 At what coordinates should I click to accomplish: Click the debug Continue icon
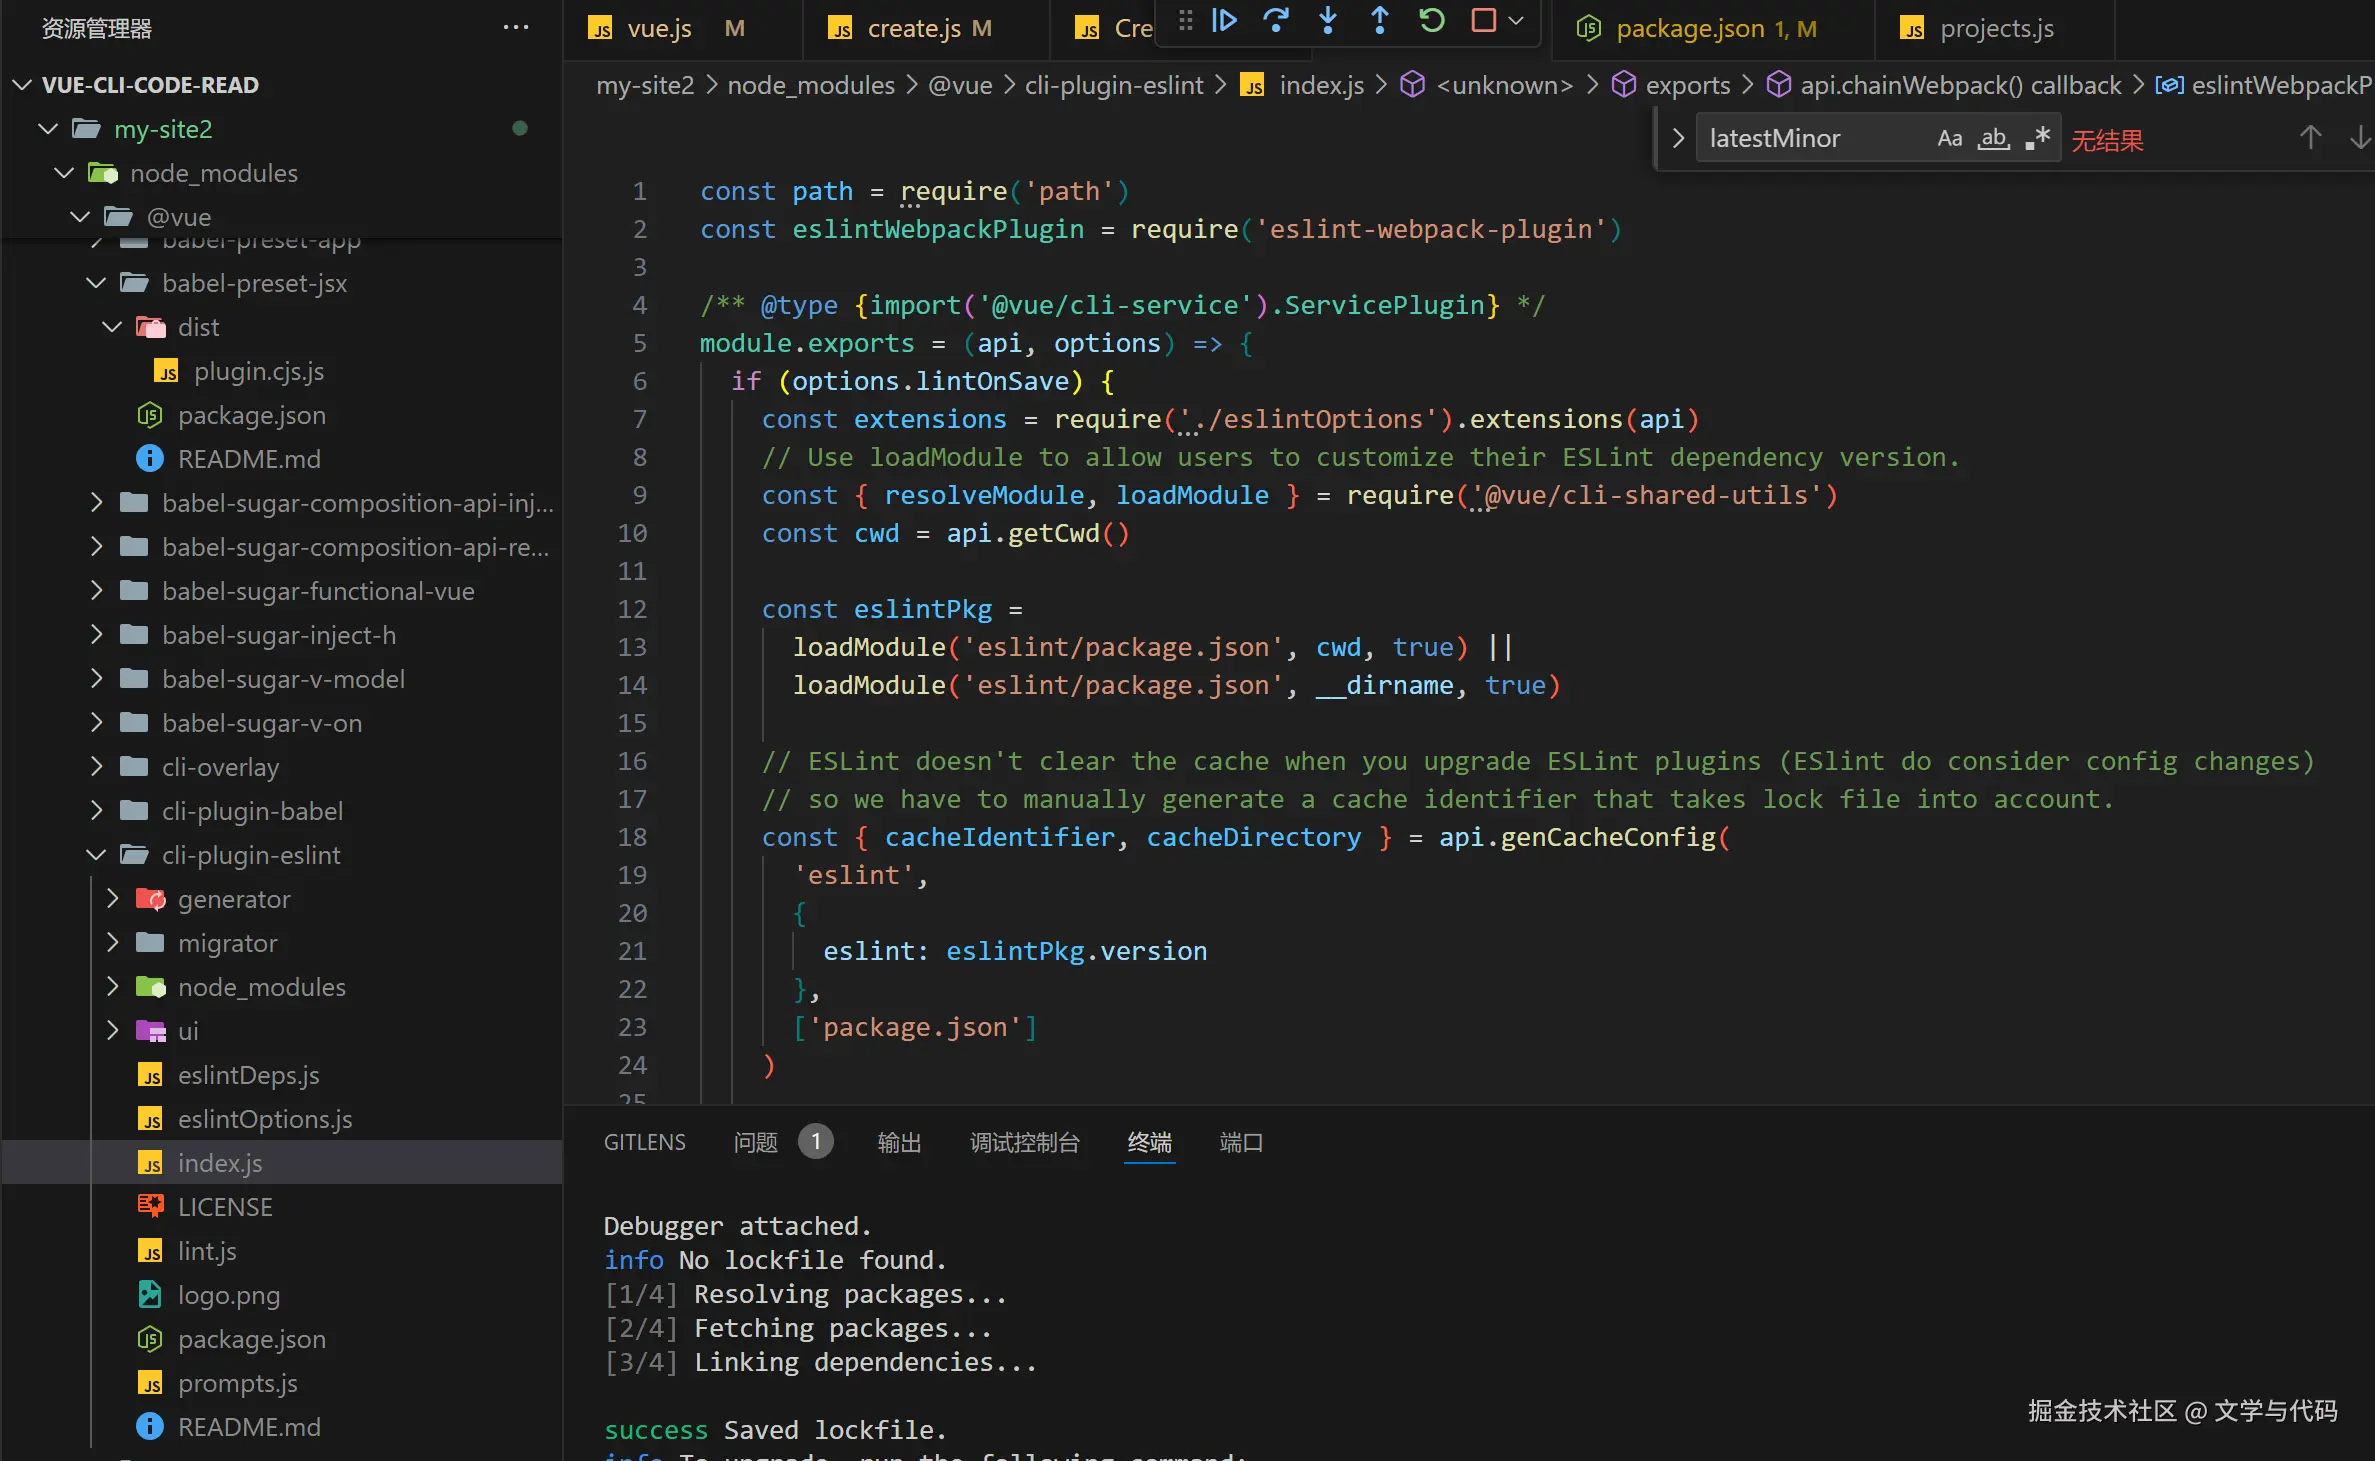click(x=1224, y=21)
